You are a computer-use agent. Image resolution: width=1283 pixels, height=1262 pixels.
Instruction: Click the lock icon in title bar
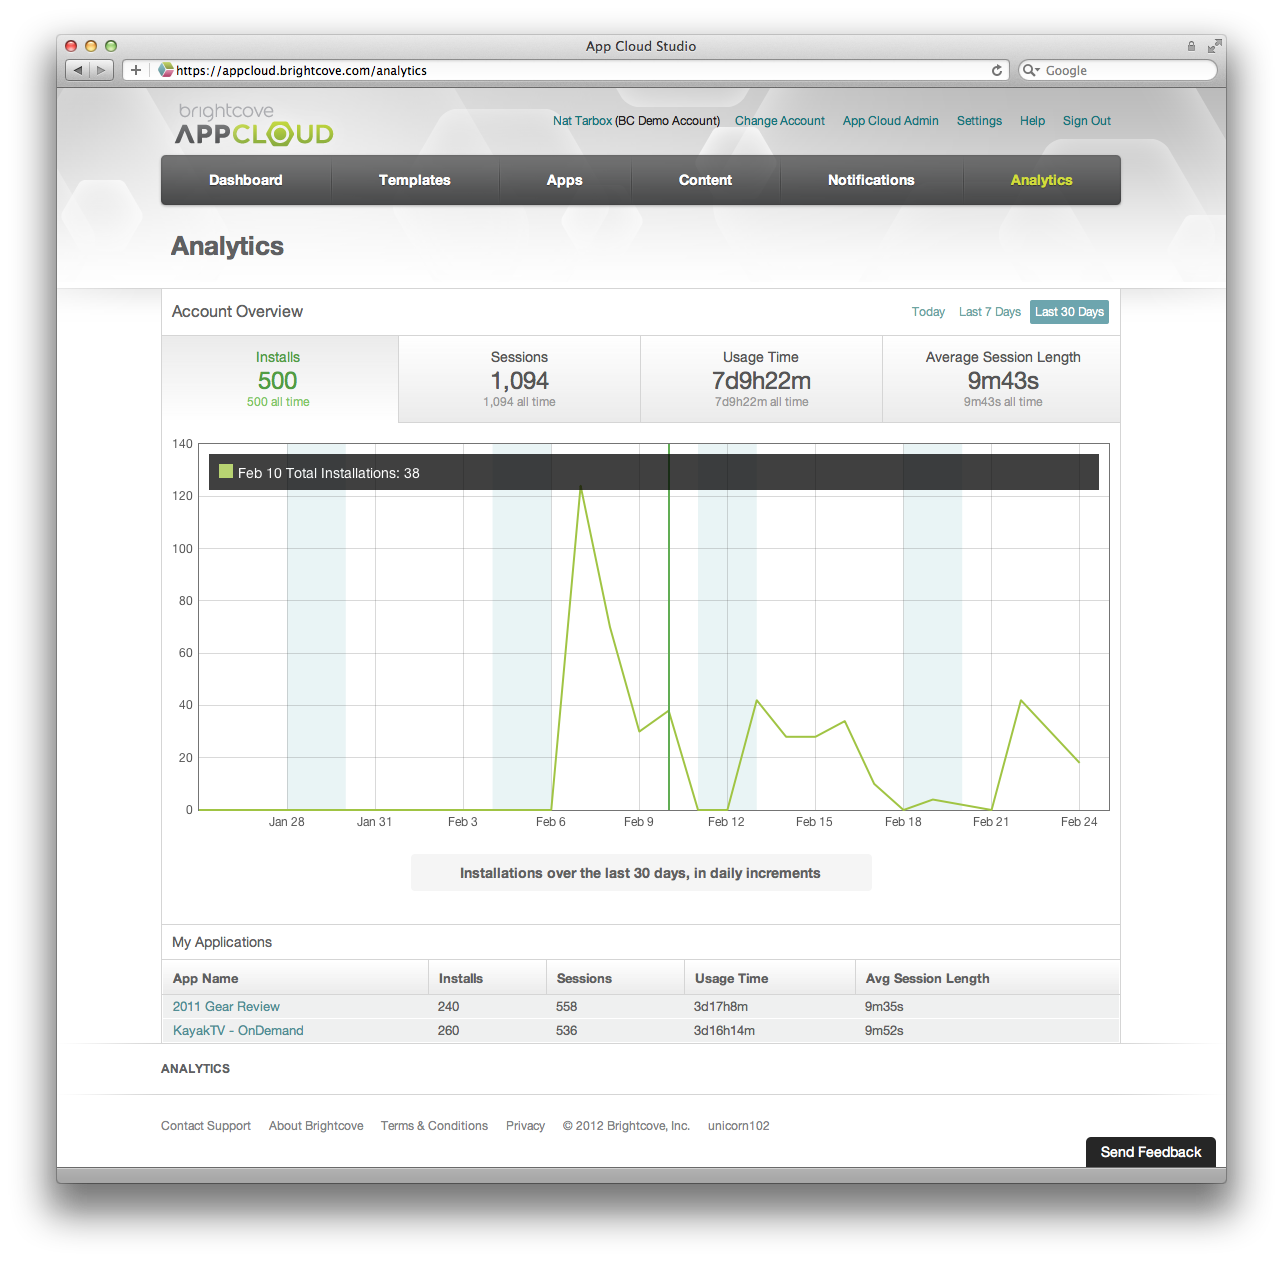[x=1191, y=46]
